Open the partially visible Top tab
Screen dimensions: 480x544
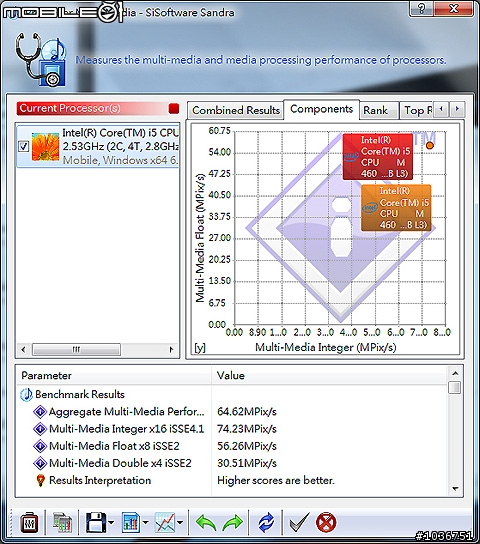click(418, 110)
